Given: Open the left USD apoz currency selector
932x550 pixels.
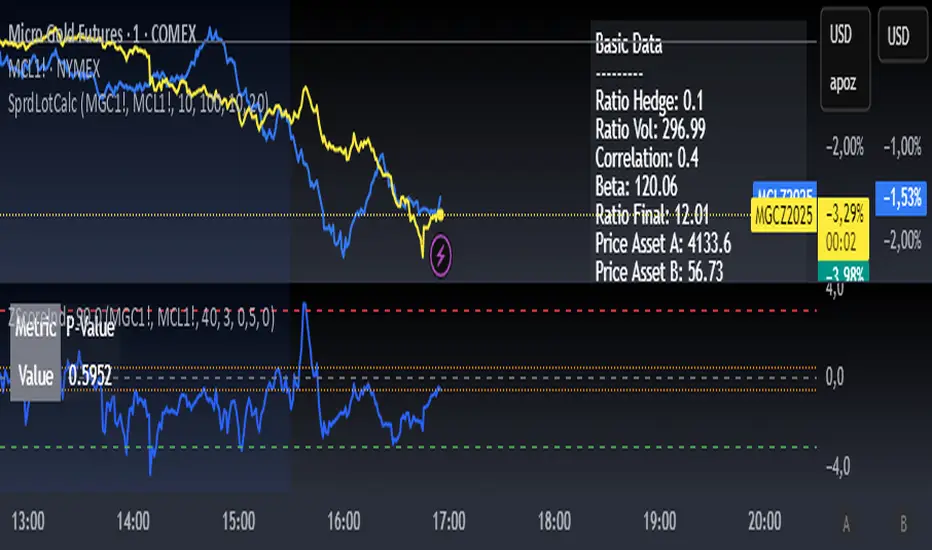Looking at the screenshot, I should (845, 59).
